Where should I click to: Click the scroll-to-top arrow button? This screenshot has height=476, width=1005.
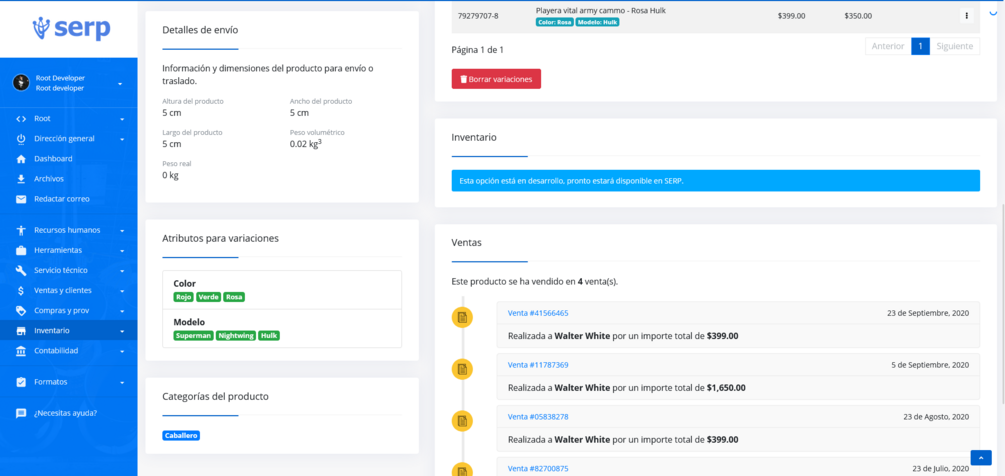(981, 457)
